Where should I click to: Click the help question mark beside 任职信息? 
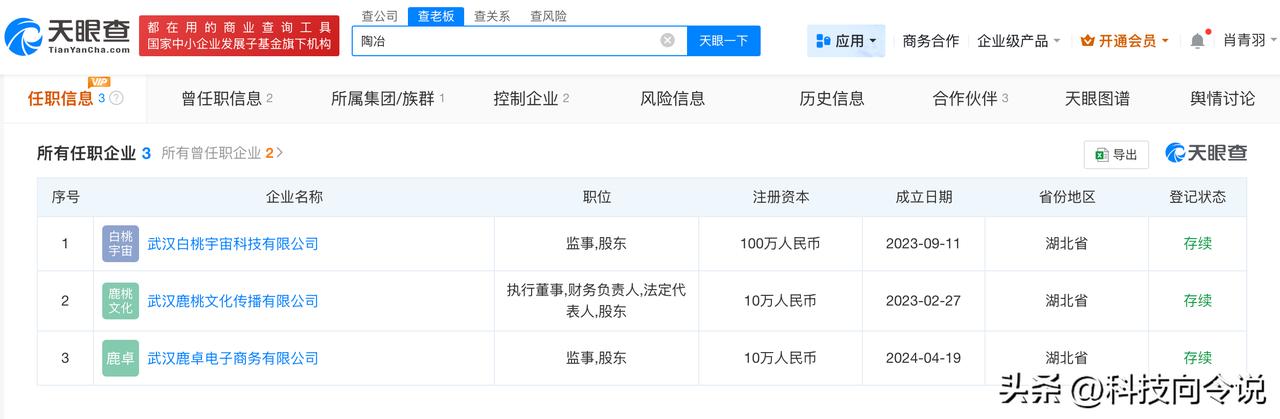click(117, 98)
